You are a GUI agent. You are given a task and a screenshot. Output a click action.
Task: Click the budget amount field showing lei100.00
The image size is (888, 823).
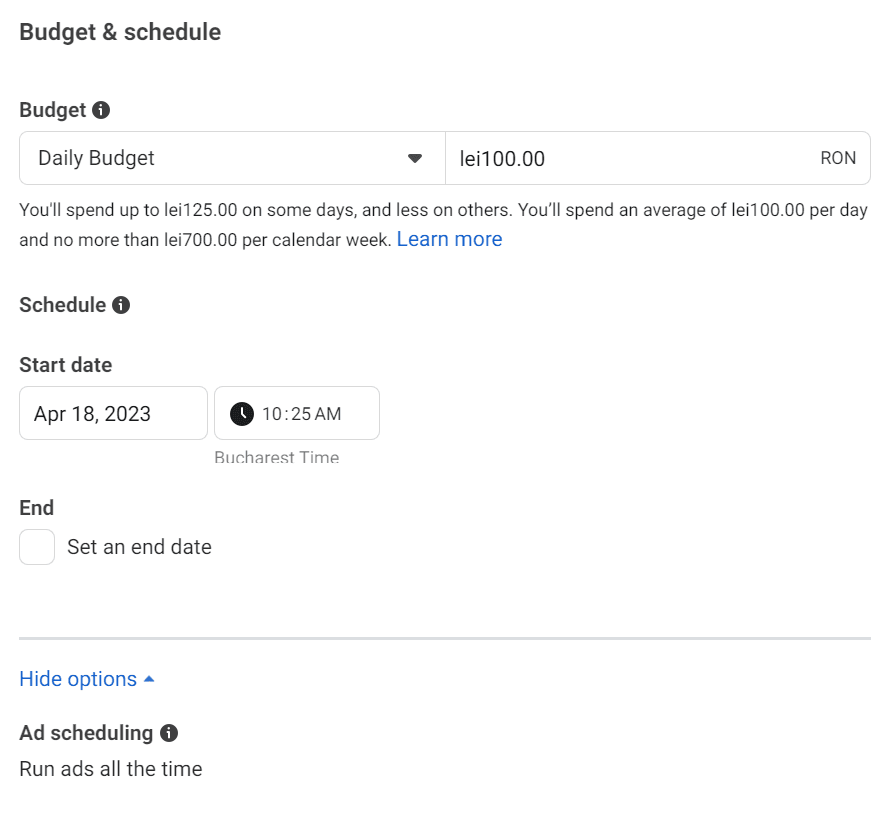[x=600, y=158]
